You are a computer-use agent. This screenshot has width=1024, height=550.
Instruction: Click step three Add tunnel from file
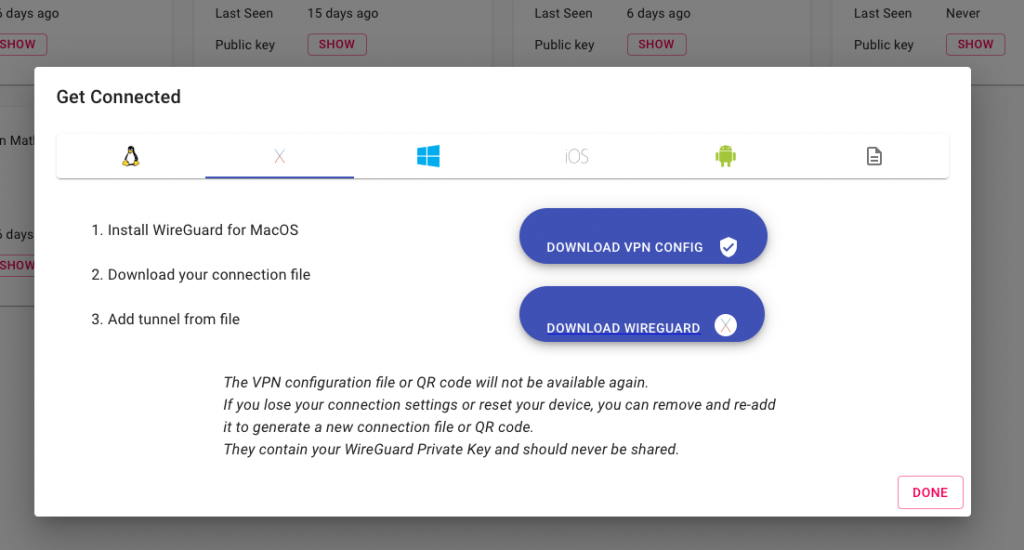165,319
